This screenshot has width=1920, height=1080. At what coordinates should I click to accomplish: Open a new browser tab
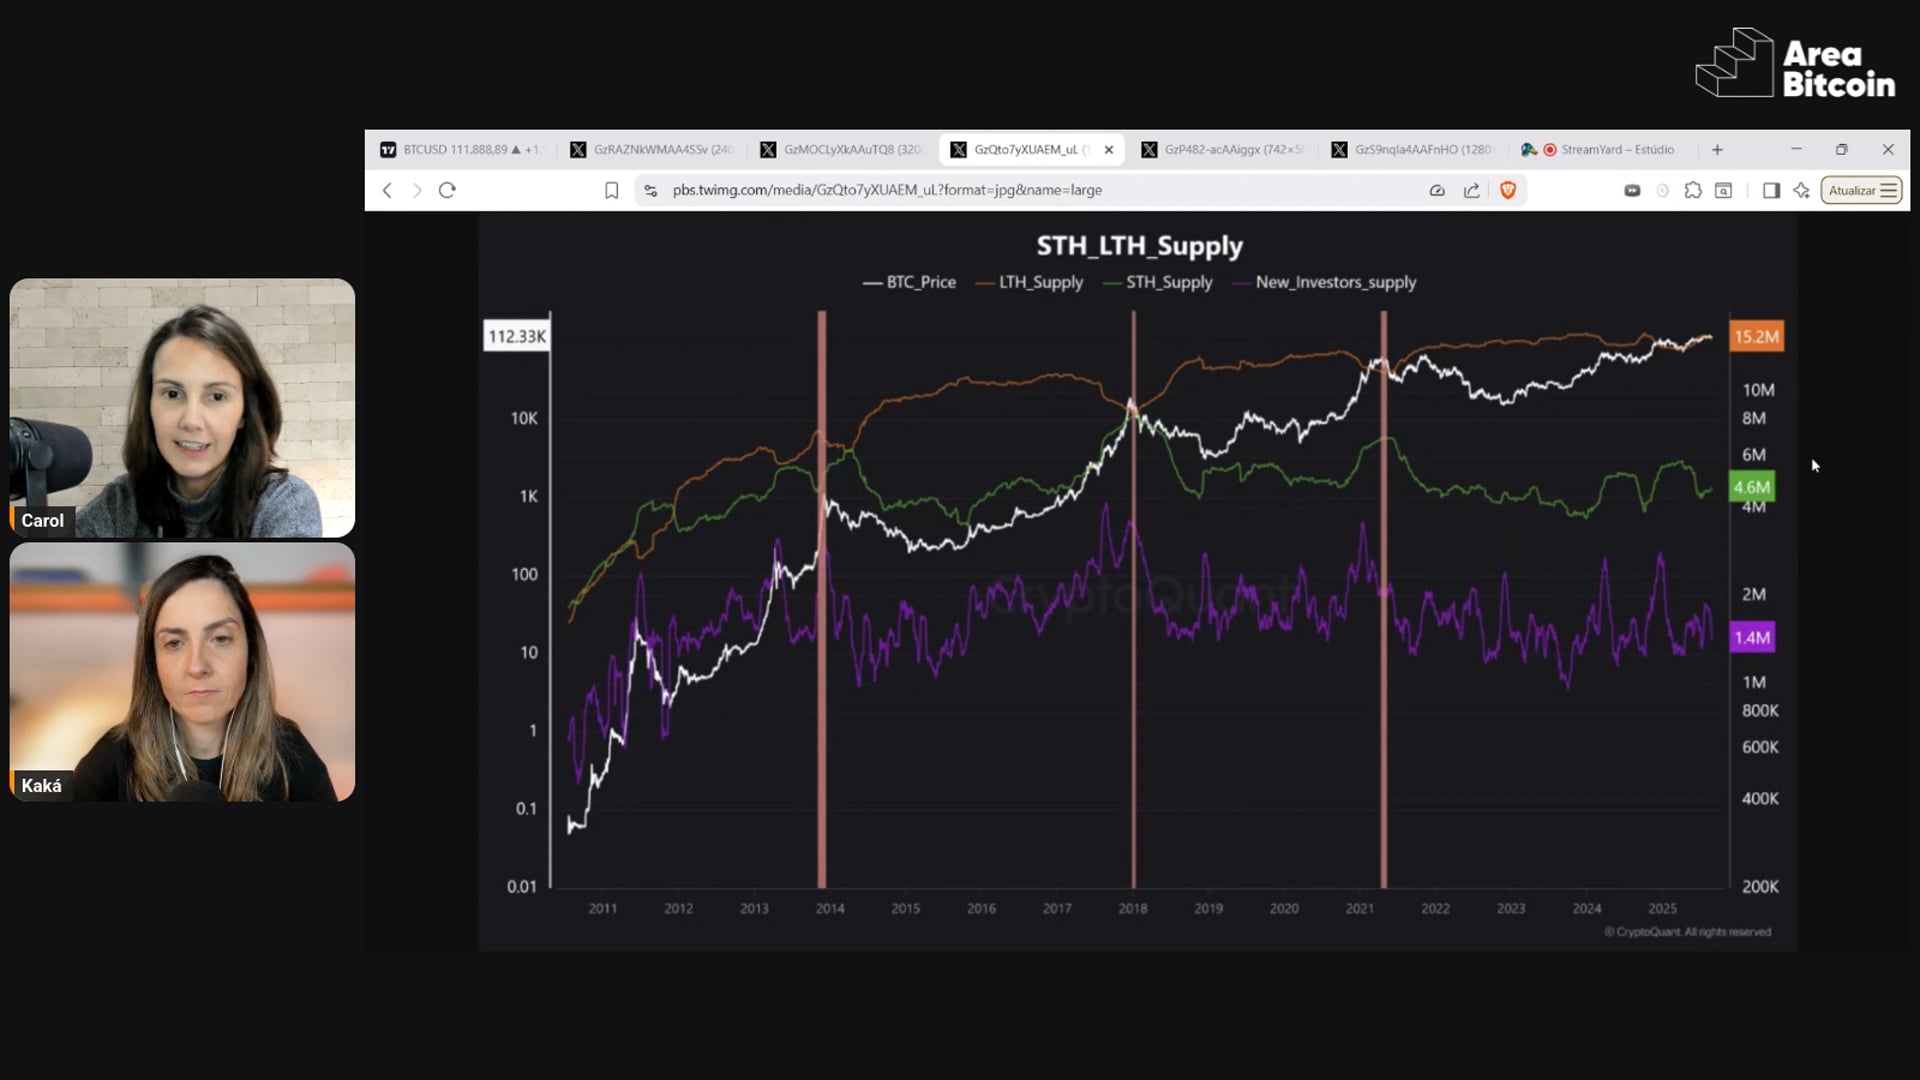[x=1717, y=149]
